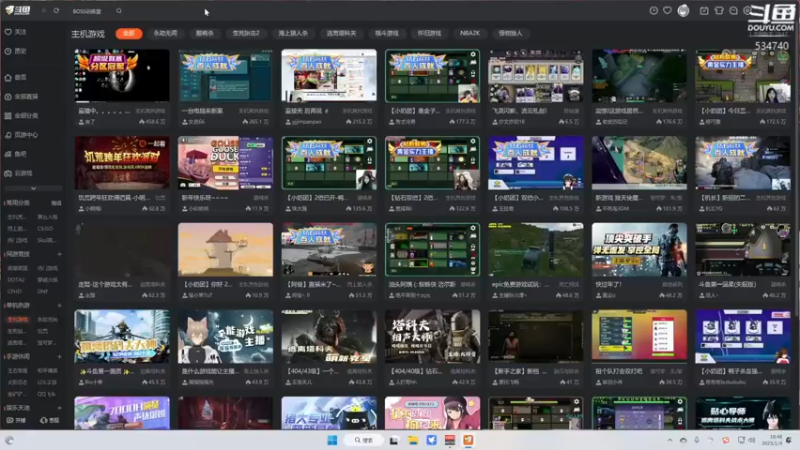Click the back arrow in the title bar
Screen dimensions: 800x450
(x=43, y=10)
